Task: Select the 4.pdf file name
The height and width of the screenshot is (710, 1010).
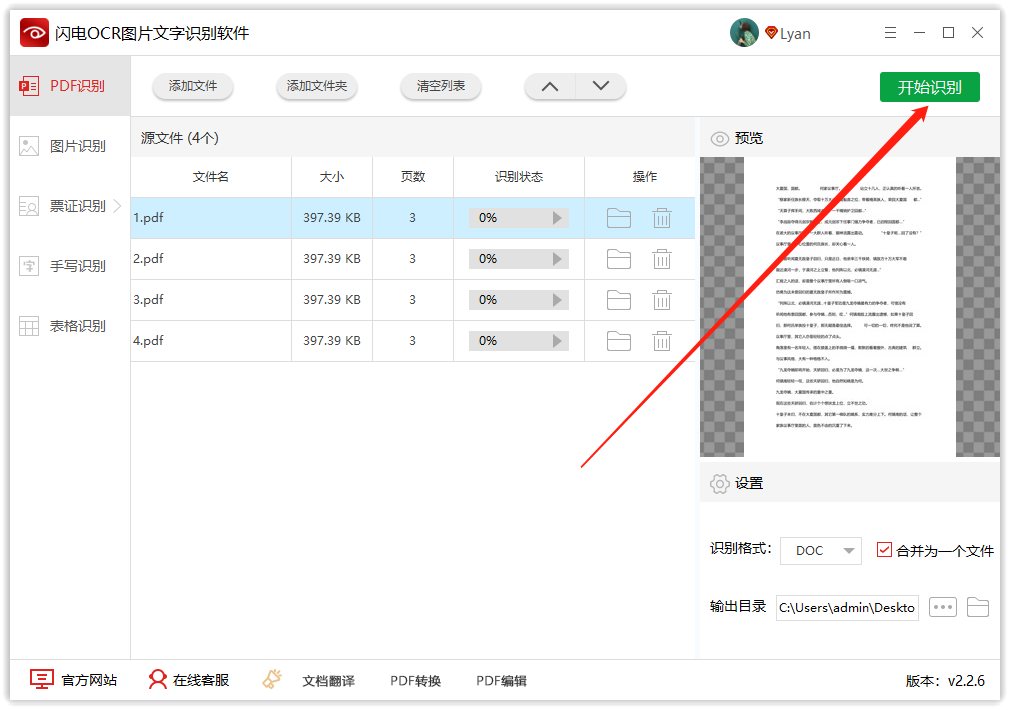Action: (x=148, y=341)
